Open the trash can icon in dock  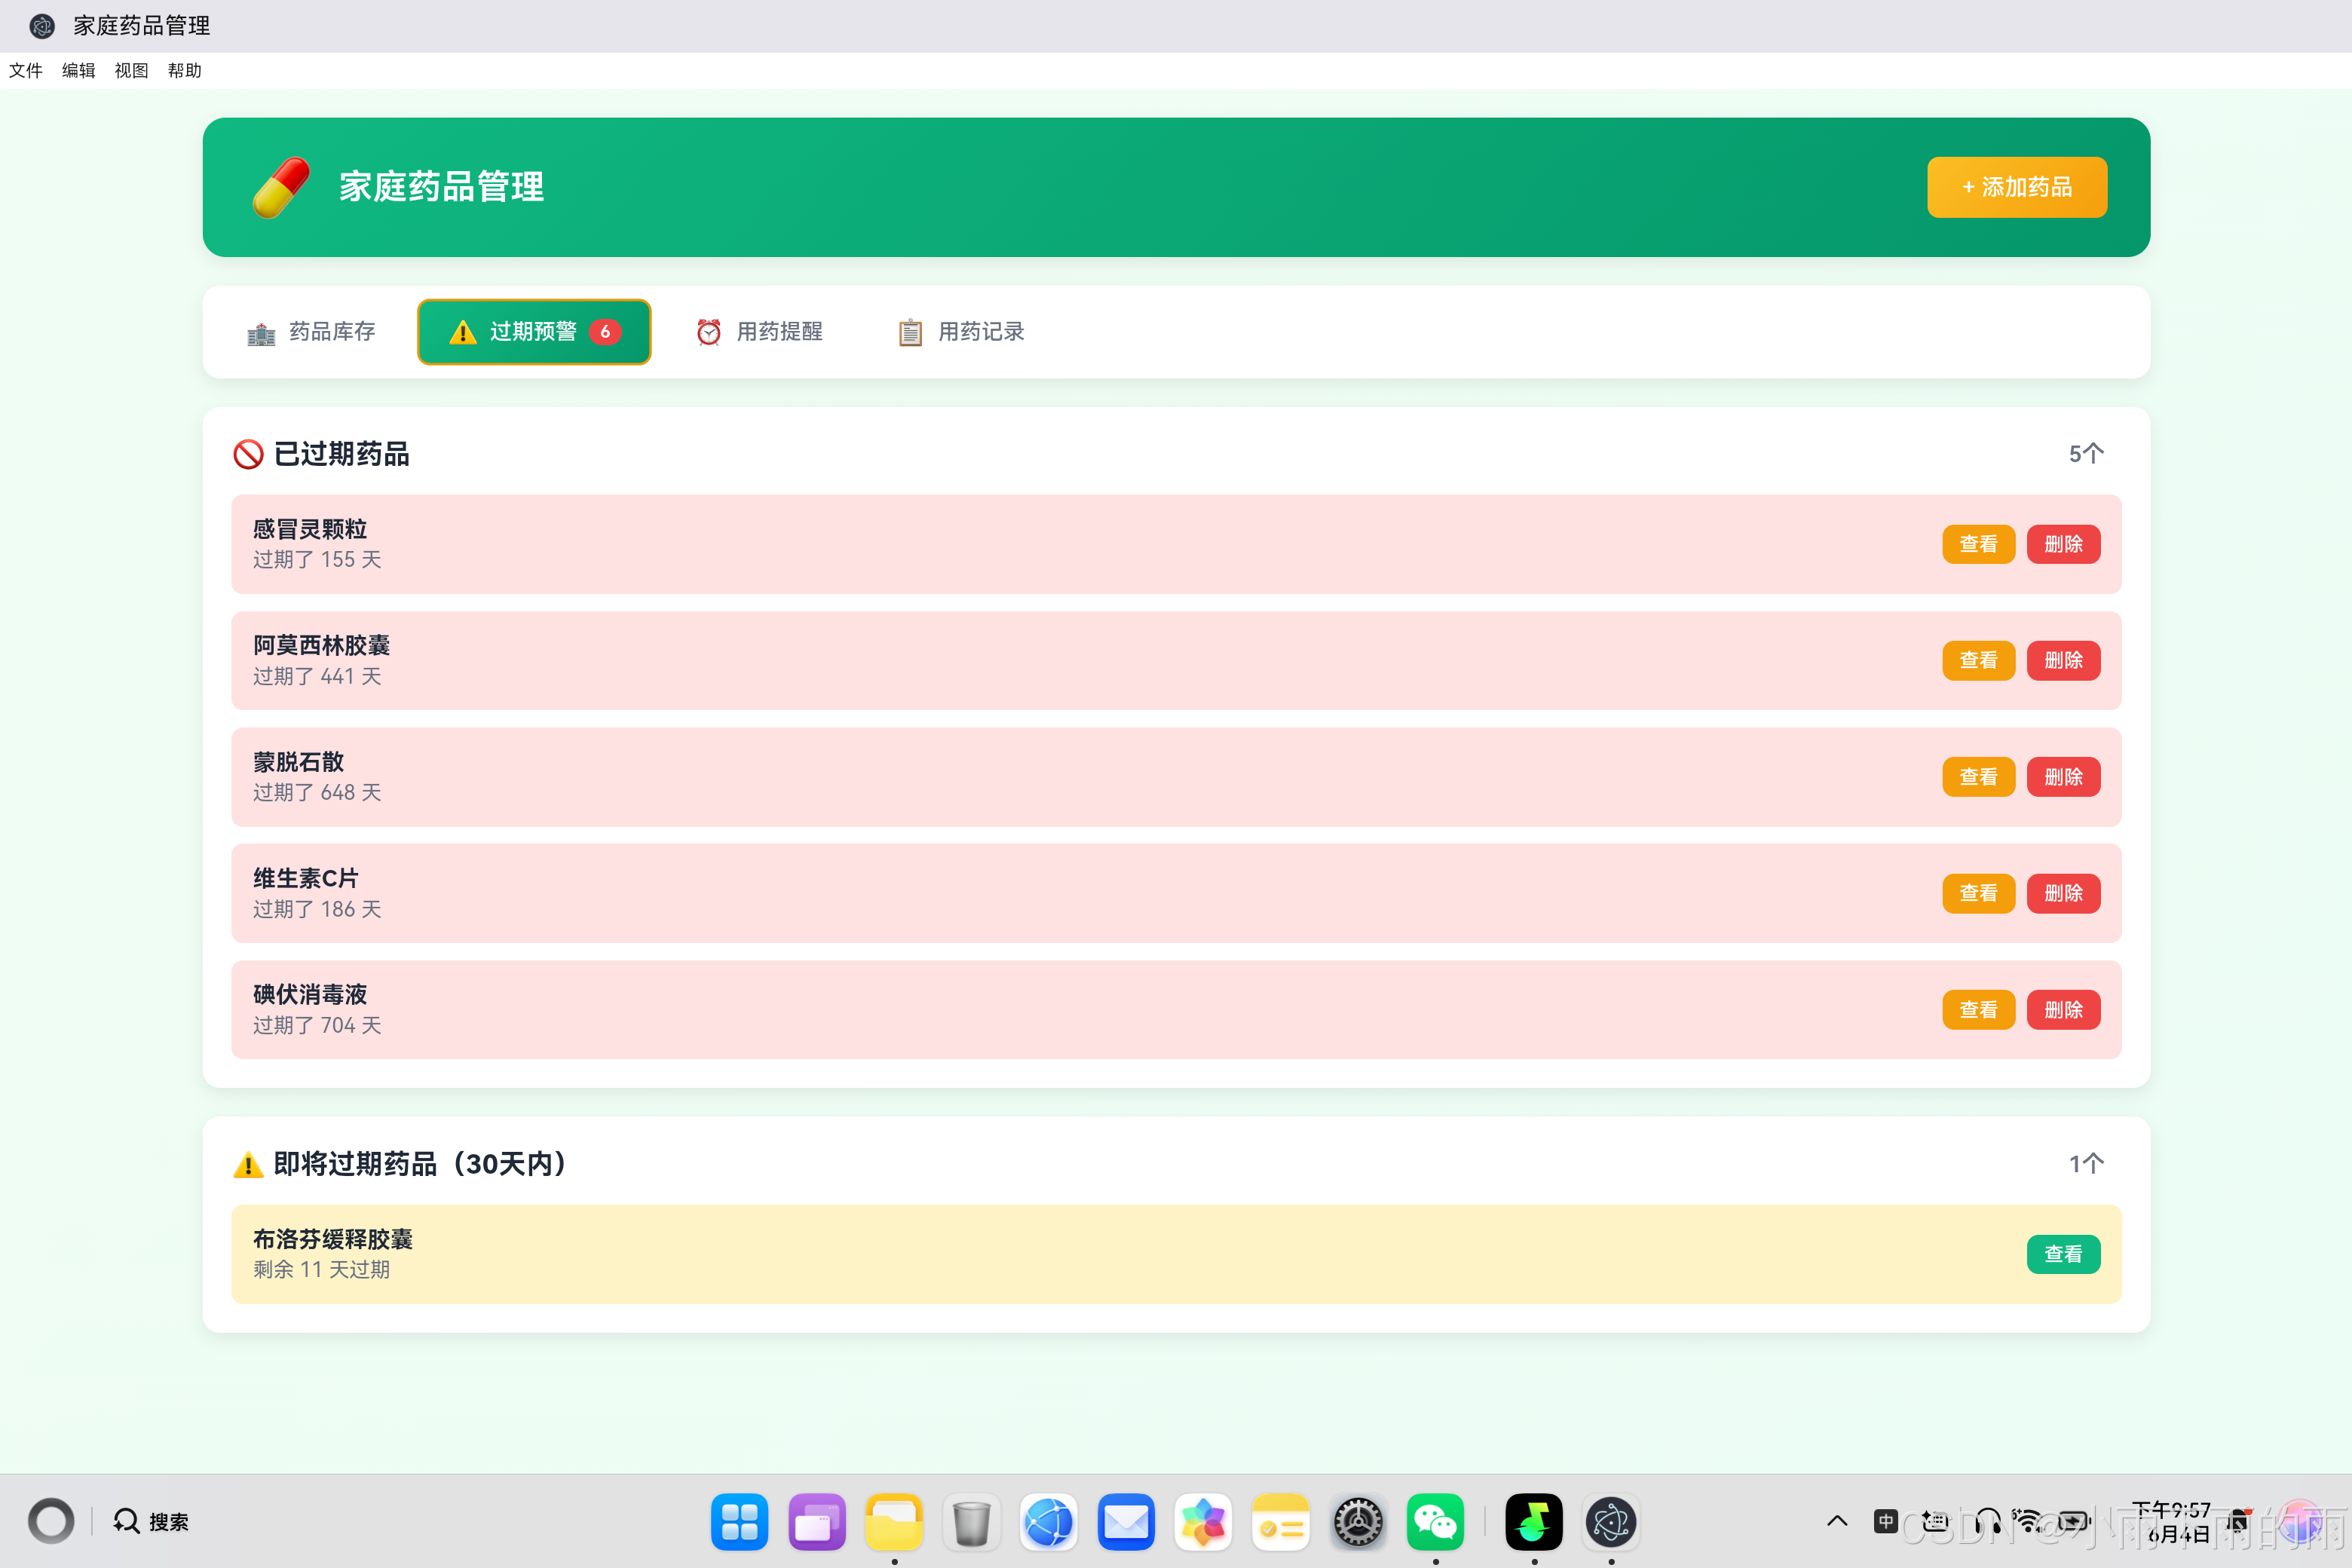[x=971, y=1521]
